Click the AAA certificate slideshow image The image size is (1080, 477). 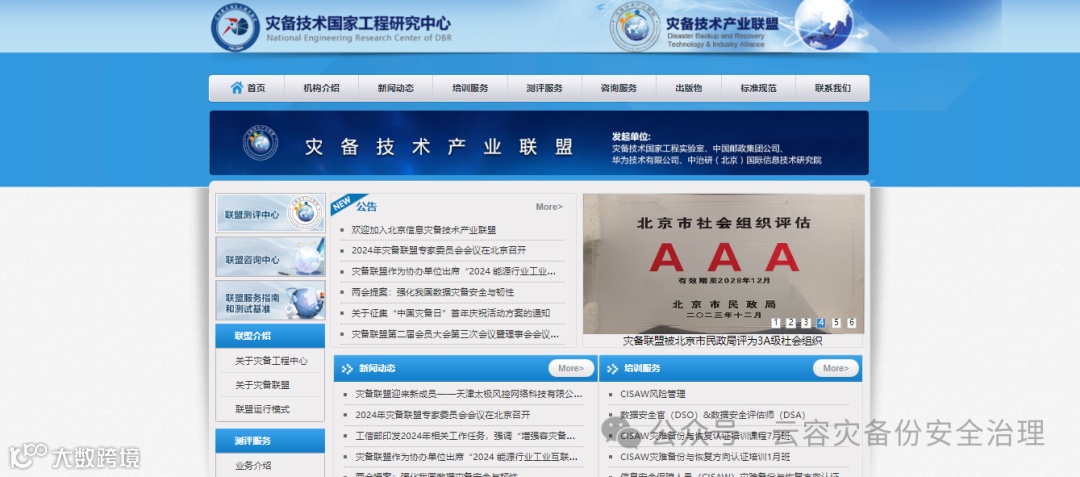pyautogui.click(x=723, y=264)
